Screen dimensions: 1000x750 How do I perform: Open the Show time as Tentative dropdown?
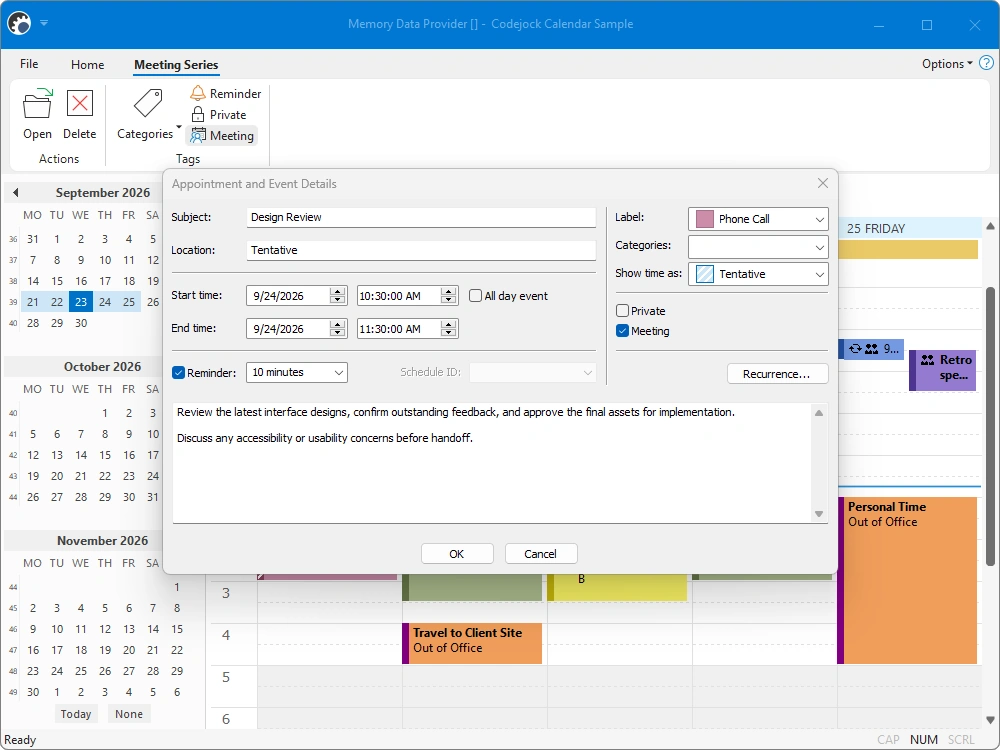coord(758,274)
